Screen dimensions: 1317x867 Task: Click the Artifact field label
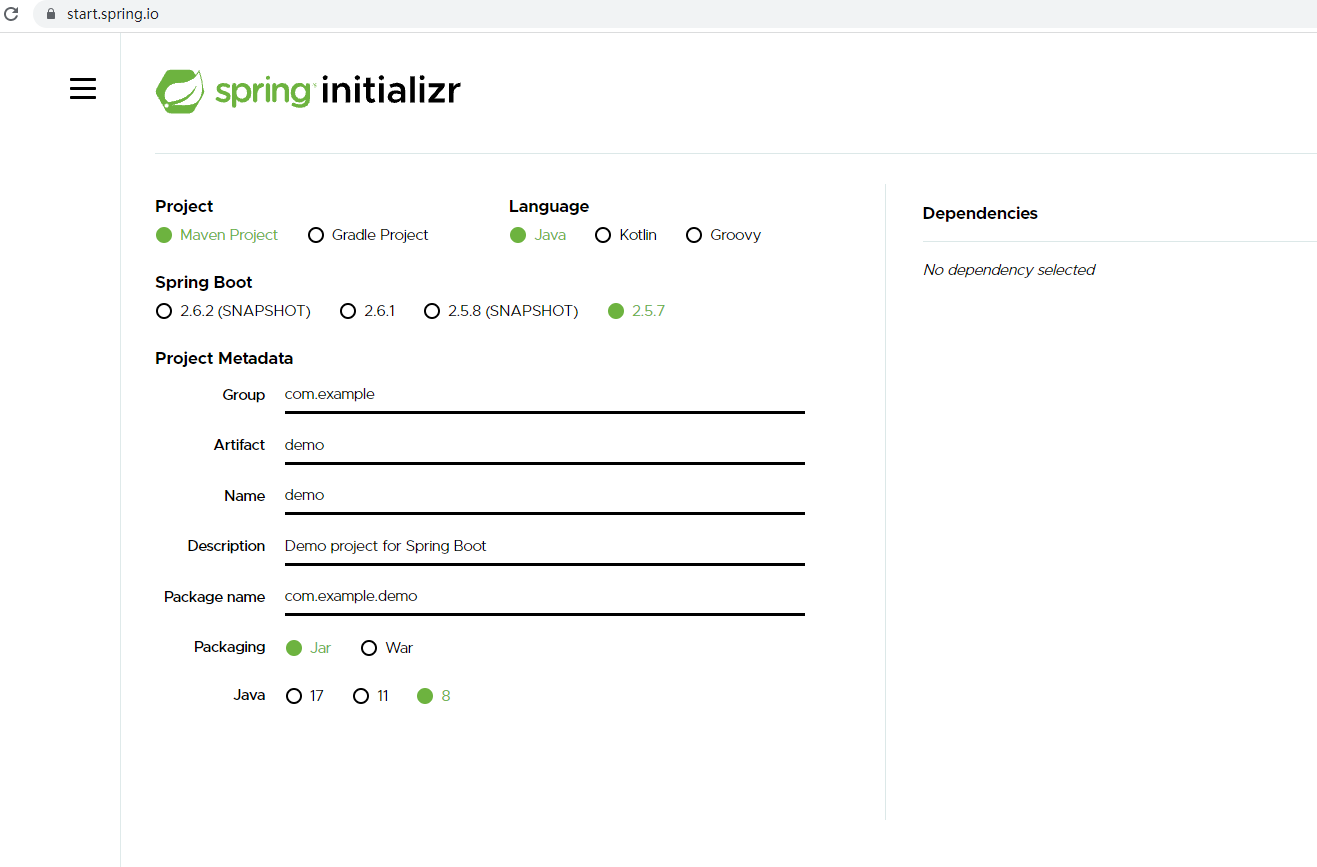[x=240, y=445]
